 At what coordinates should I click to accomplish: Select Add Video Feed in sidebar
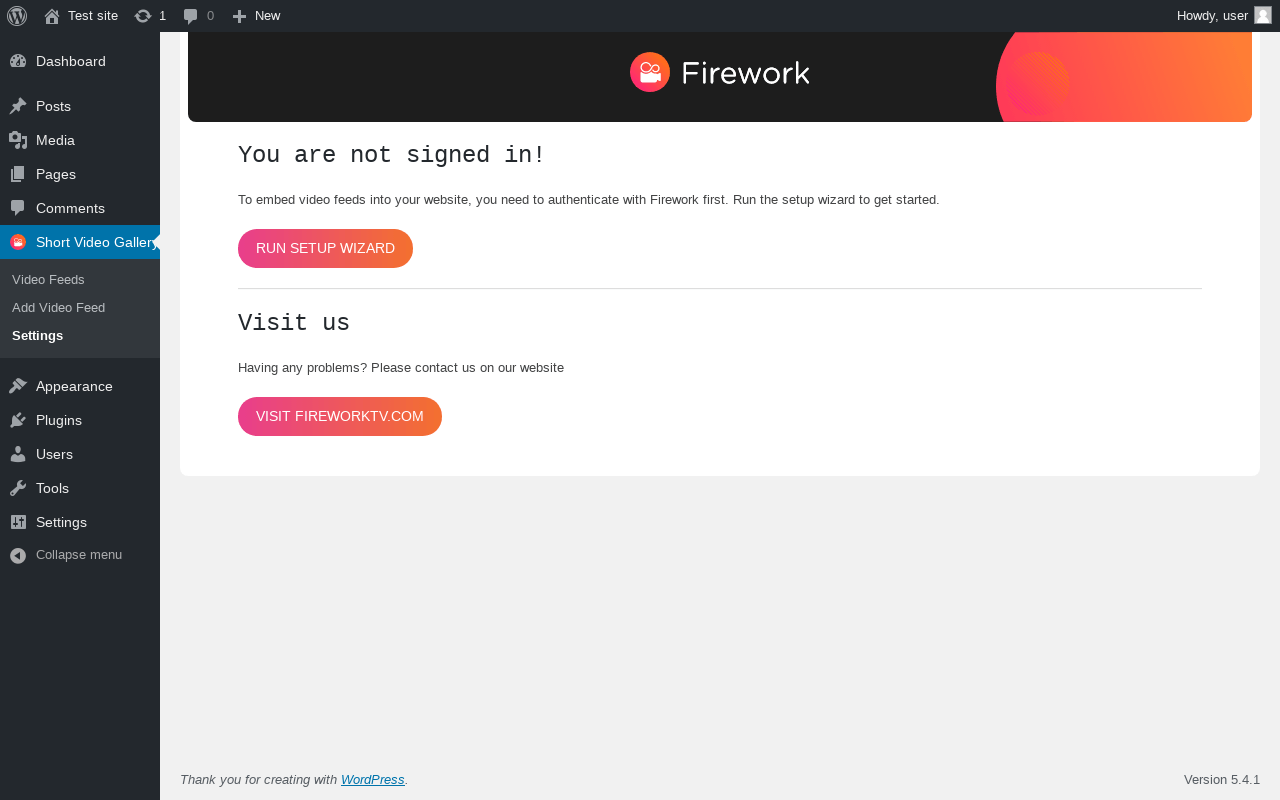point(58,308)
